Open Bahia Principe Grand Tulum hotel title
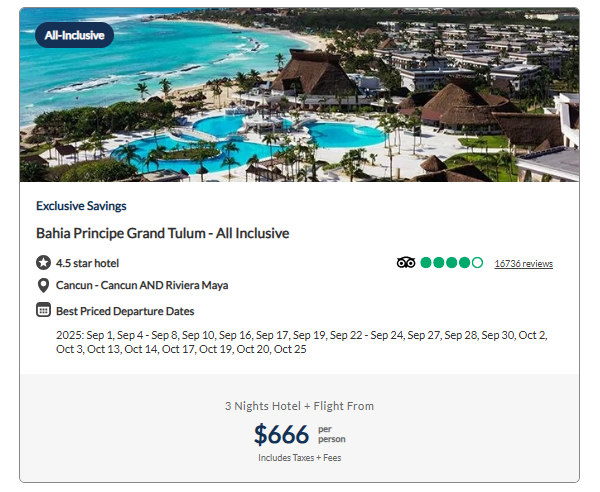This screenshot has width=600, height=492. coord(163,233)
